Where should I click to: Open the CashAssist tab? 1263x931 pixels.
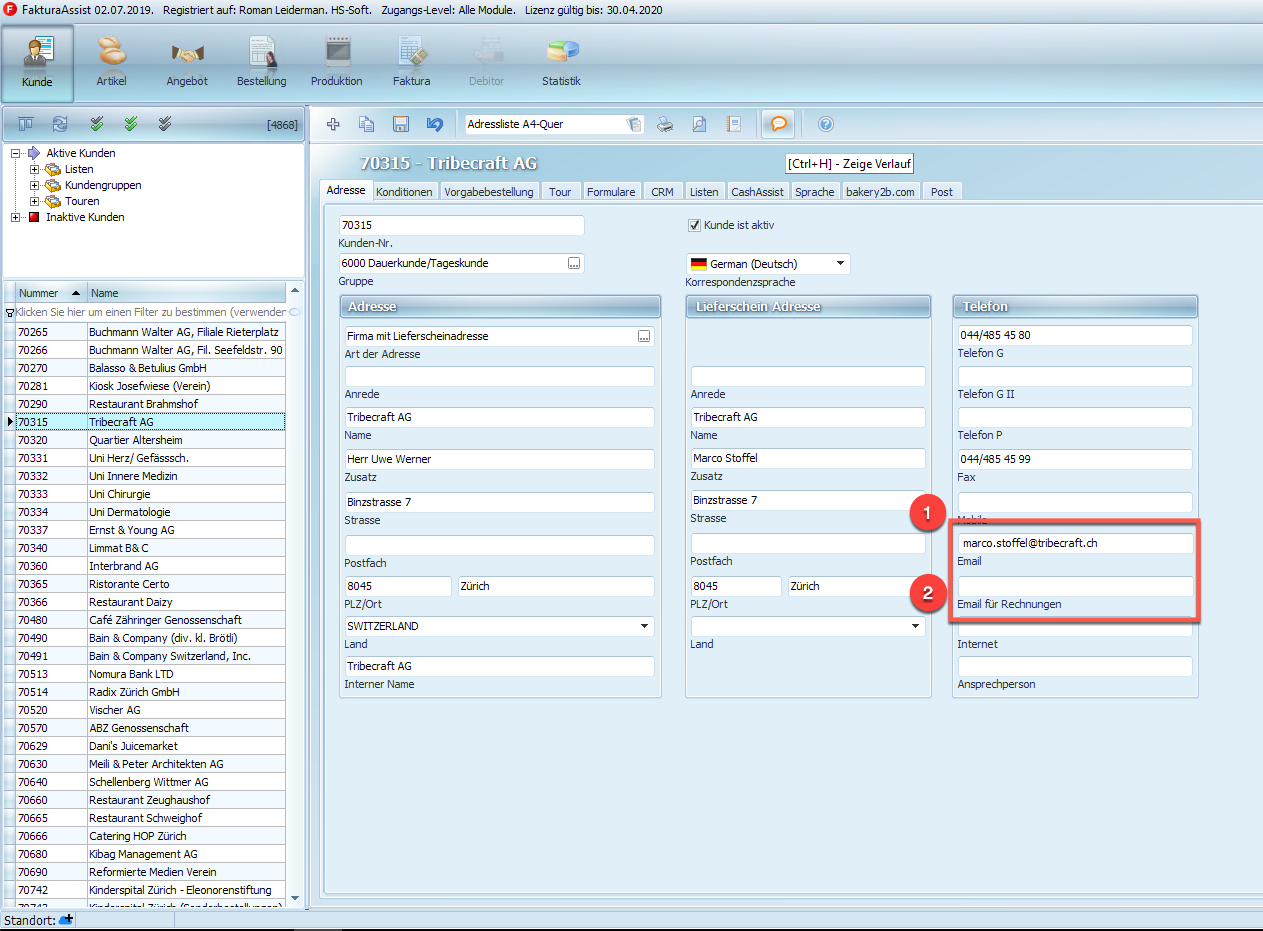(758, 192)
